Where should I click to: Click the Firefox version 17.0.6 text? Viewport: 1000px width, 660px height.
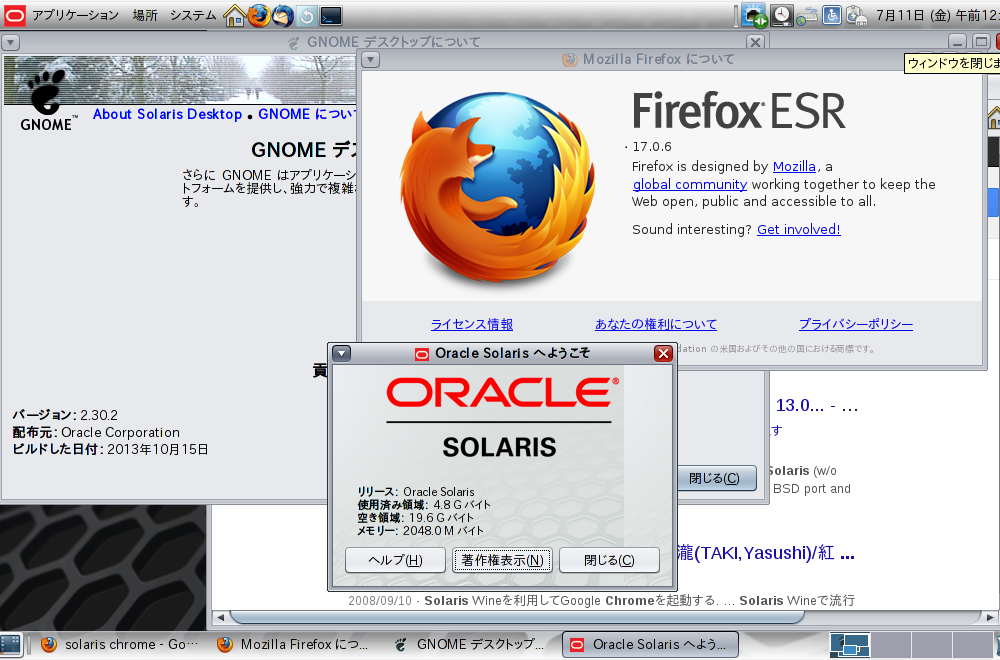[x=652, y=147]
